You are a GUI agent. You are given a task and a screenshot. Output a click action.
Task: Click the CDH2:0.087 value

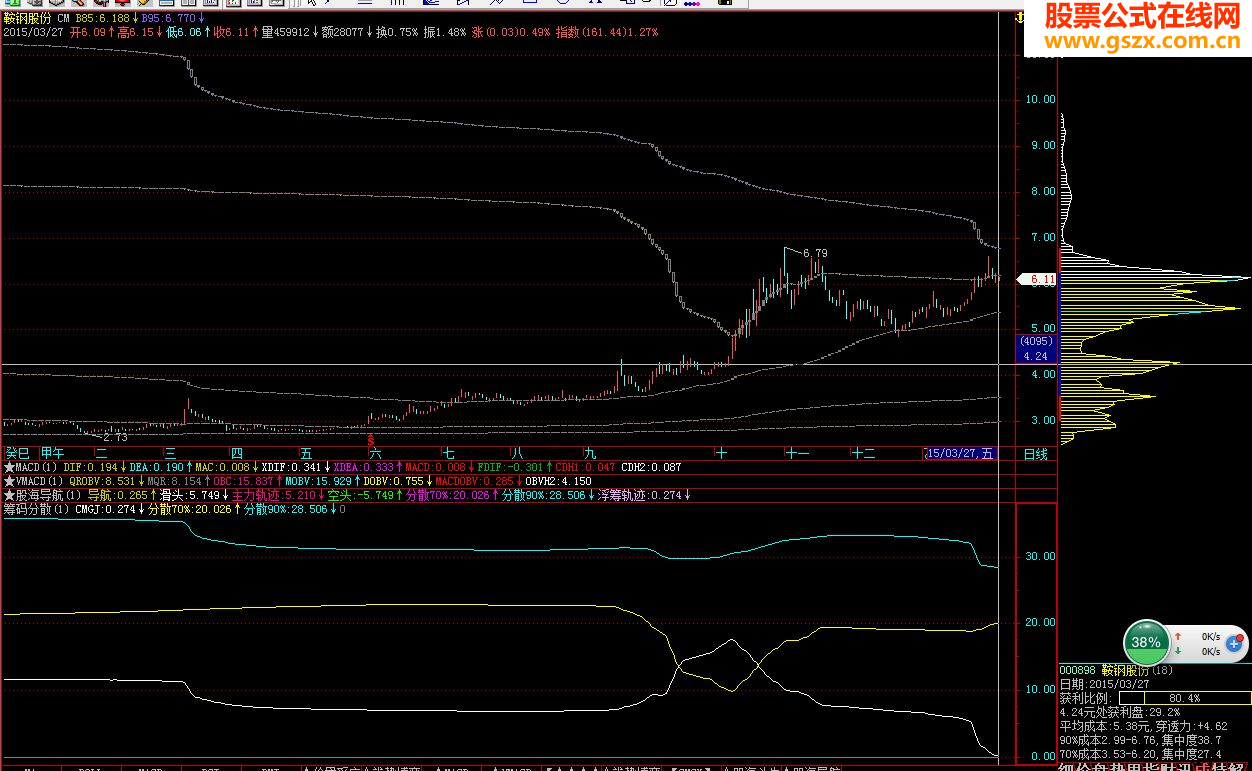[x=651, y=467]
